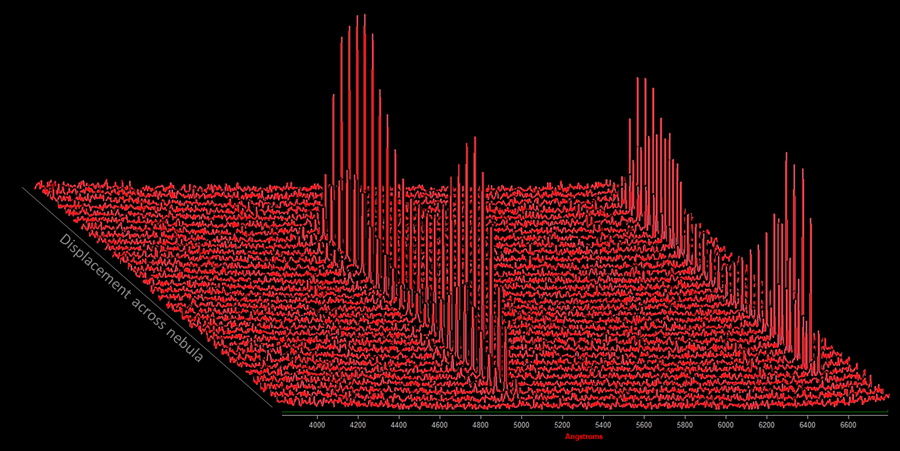Click the 6400 wavelength tick label
Image resolution: width=900 pixels, height=451 pixels.
point(808,425)
